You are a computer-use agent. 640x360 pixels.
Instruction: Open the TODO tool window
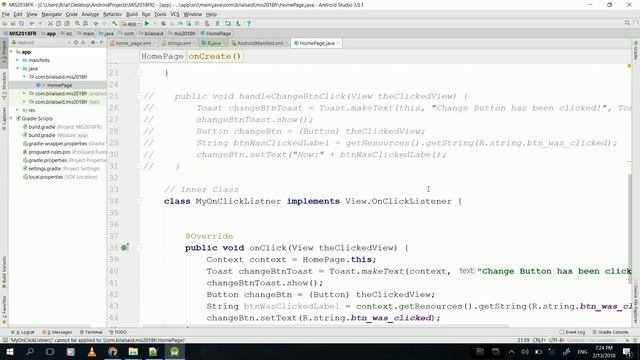tap(118, 332)
